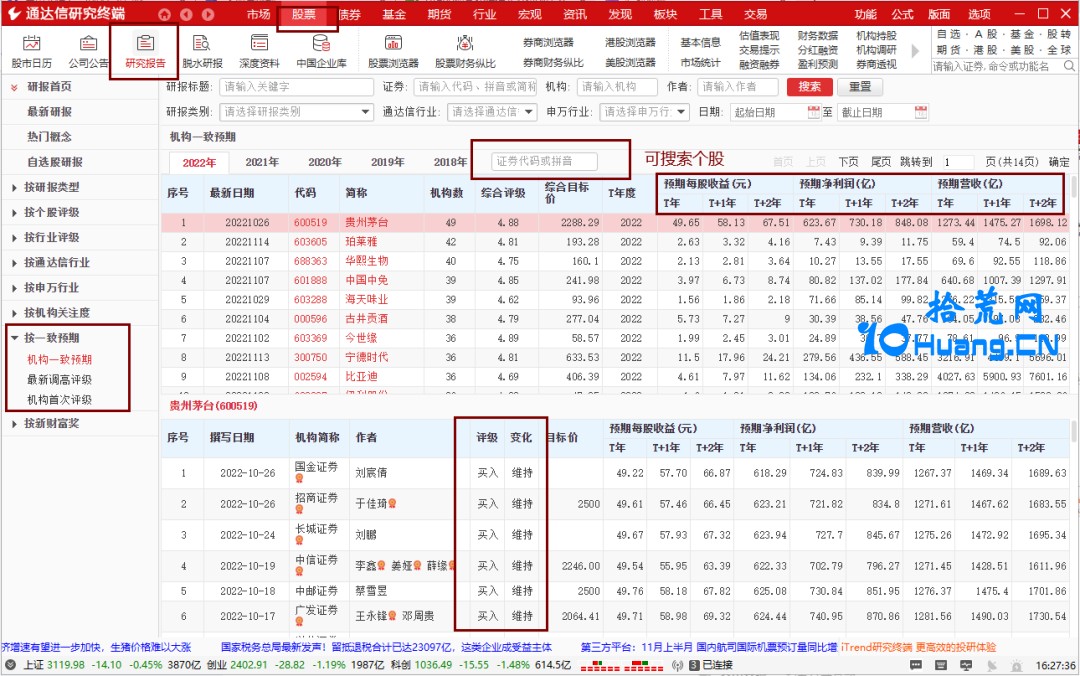Open 热门概念 in the sidebar
Screen dimensions: 1080x676
point(50,136)
